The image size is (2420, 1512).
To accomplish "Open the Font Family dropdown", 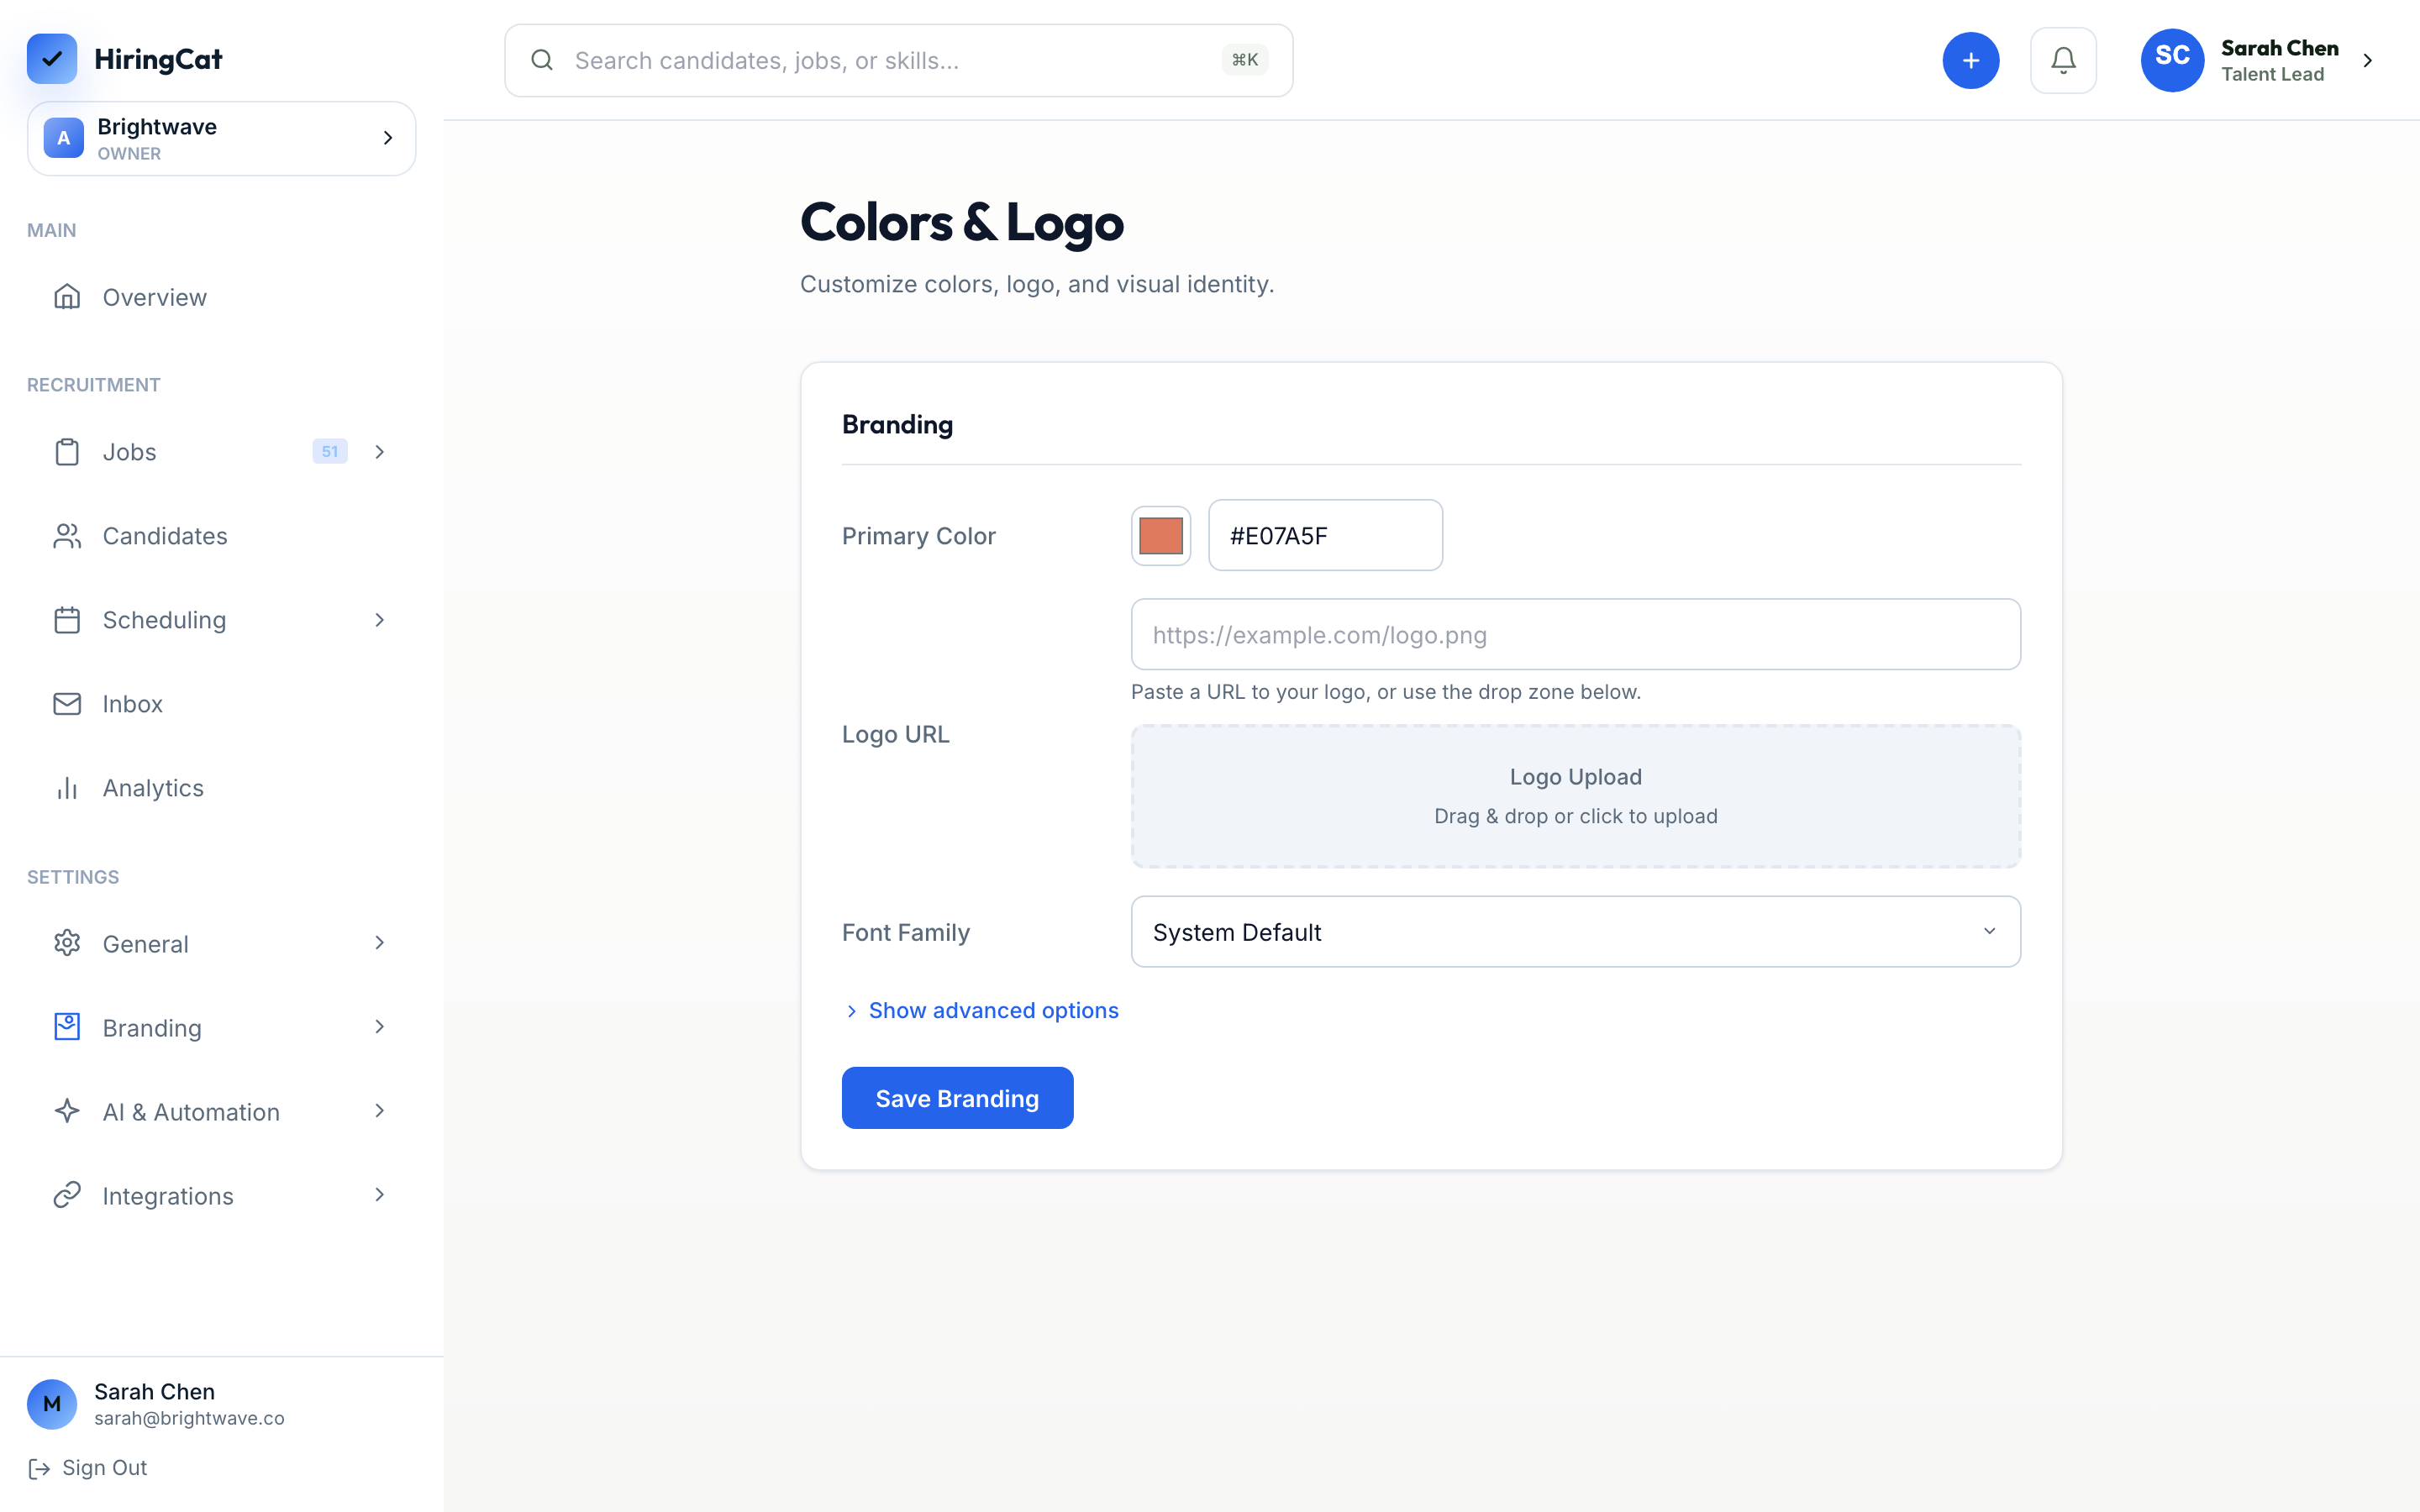I will [x=1575, y=931].
